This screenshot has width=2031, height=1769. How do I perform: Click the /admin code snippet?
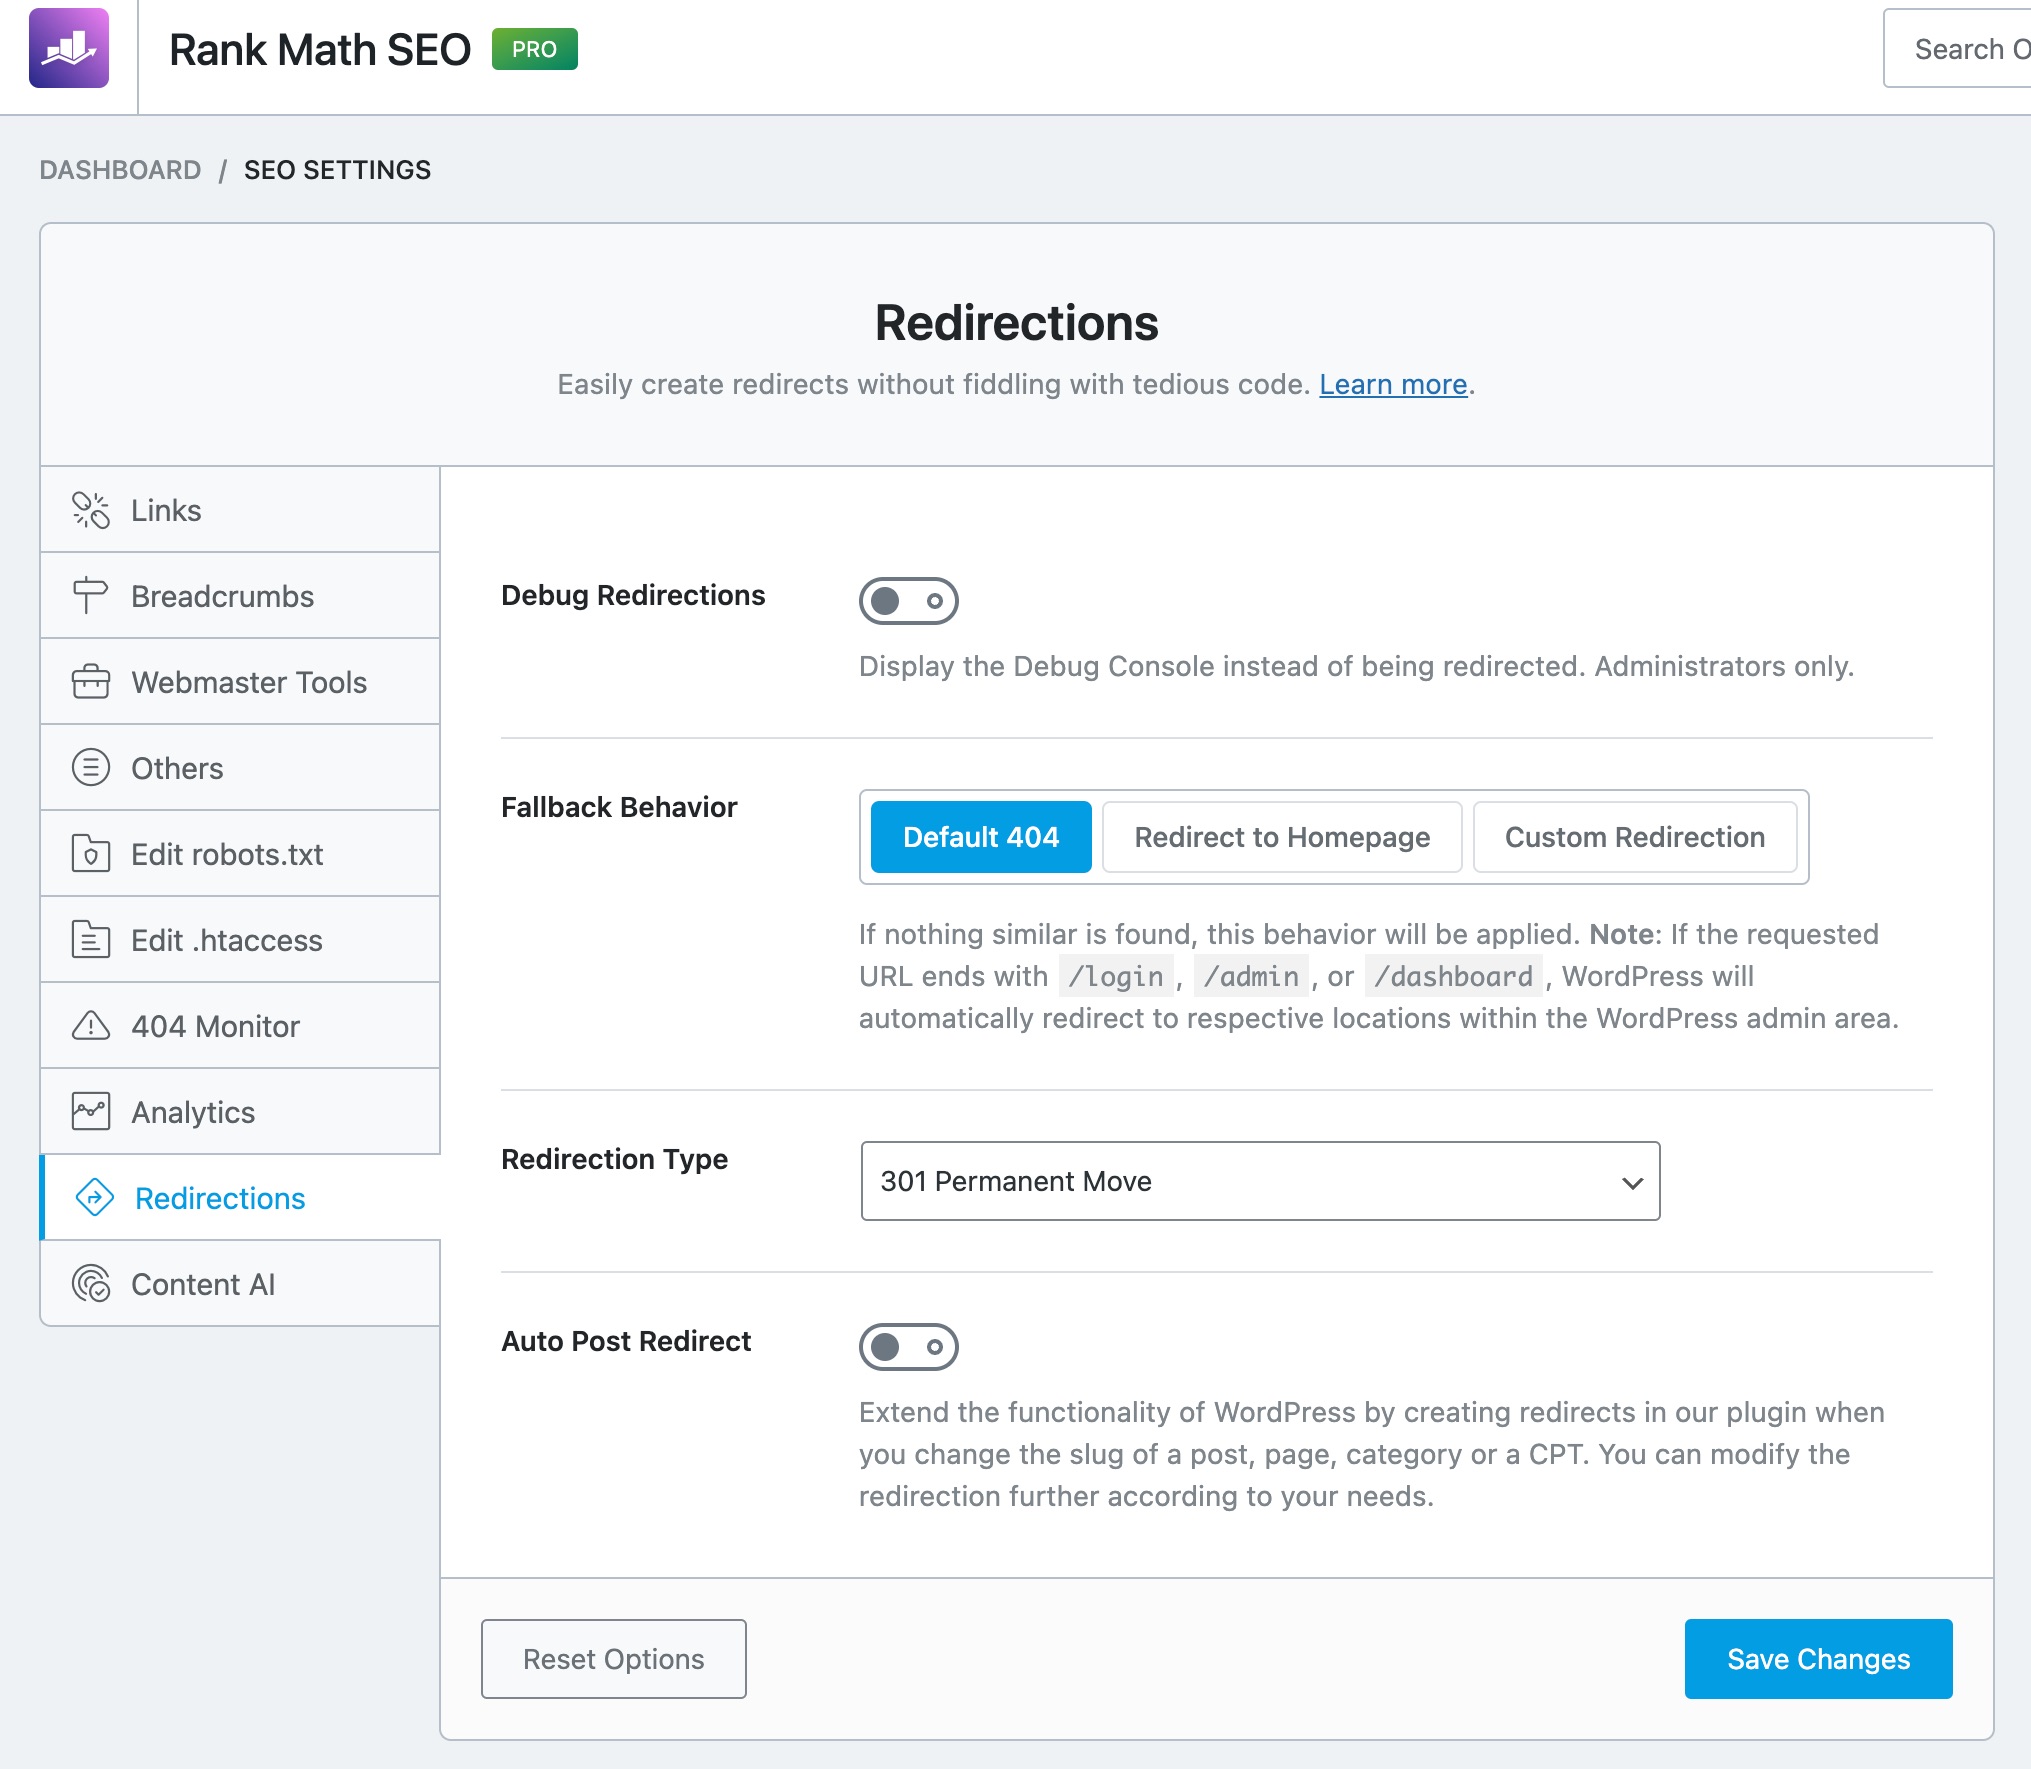point(1251,976)
